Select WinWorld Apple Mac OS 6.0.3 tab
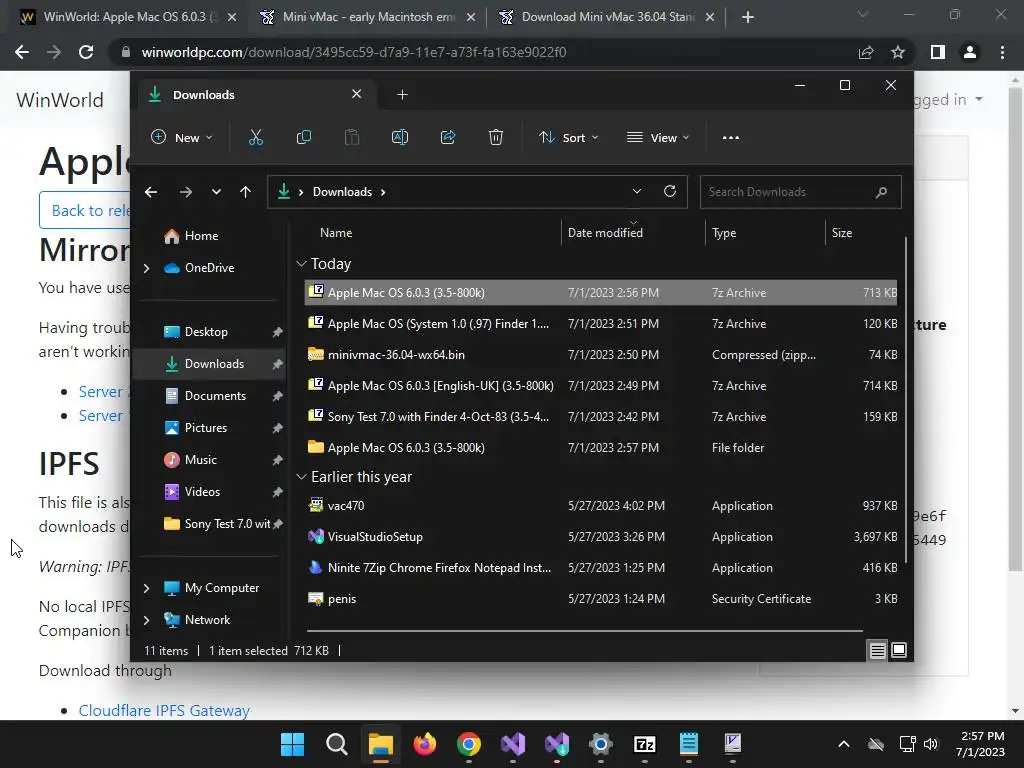 [x=127, y=18]
